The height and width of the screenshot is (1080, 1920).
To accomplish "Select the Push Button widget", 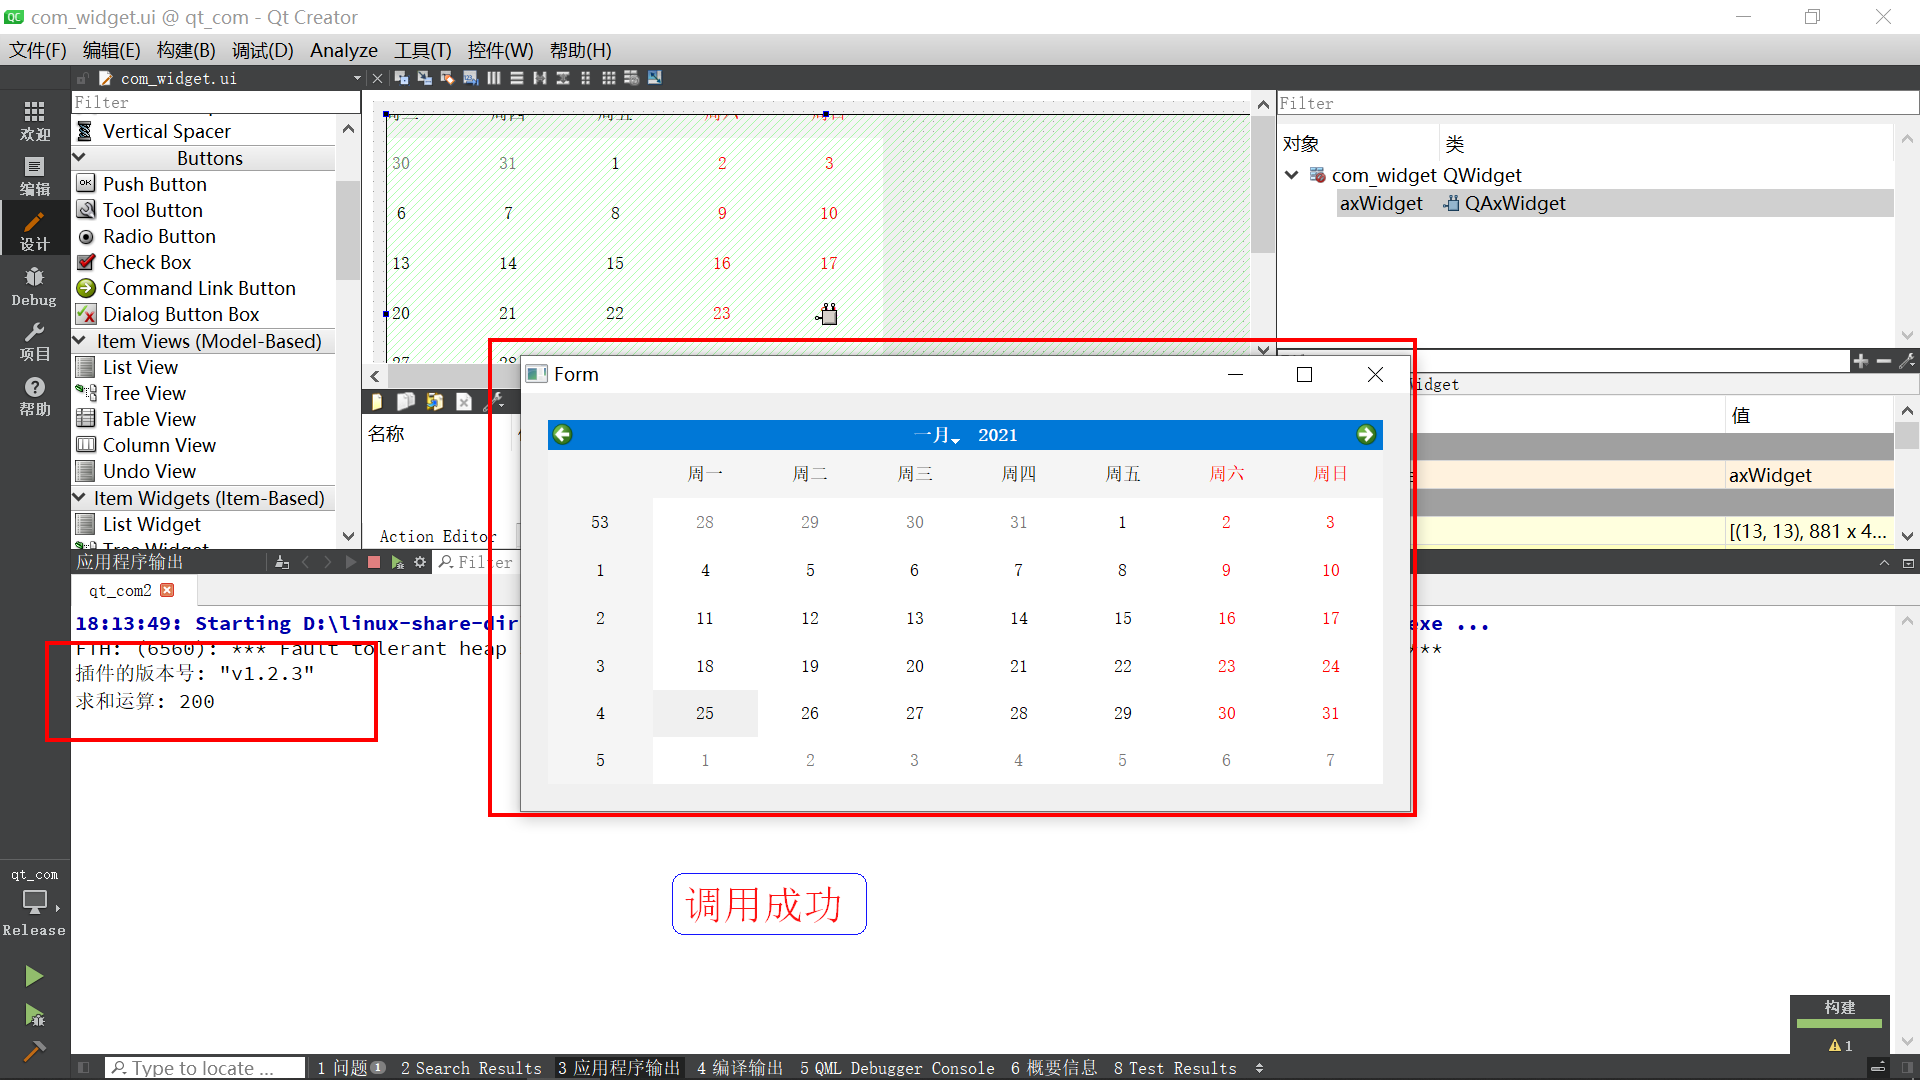I will click(154, 184).
